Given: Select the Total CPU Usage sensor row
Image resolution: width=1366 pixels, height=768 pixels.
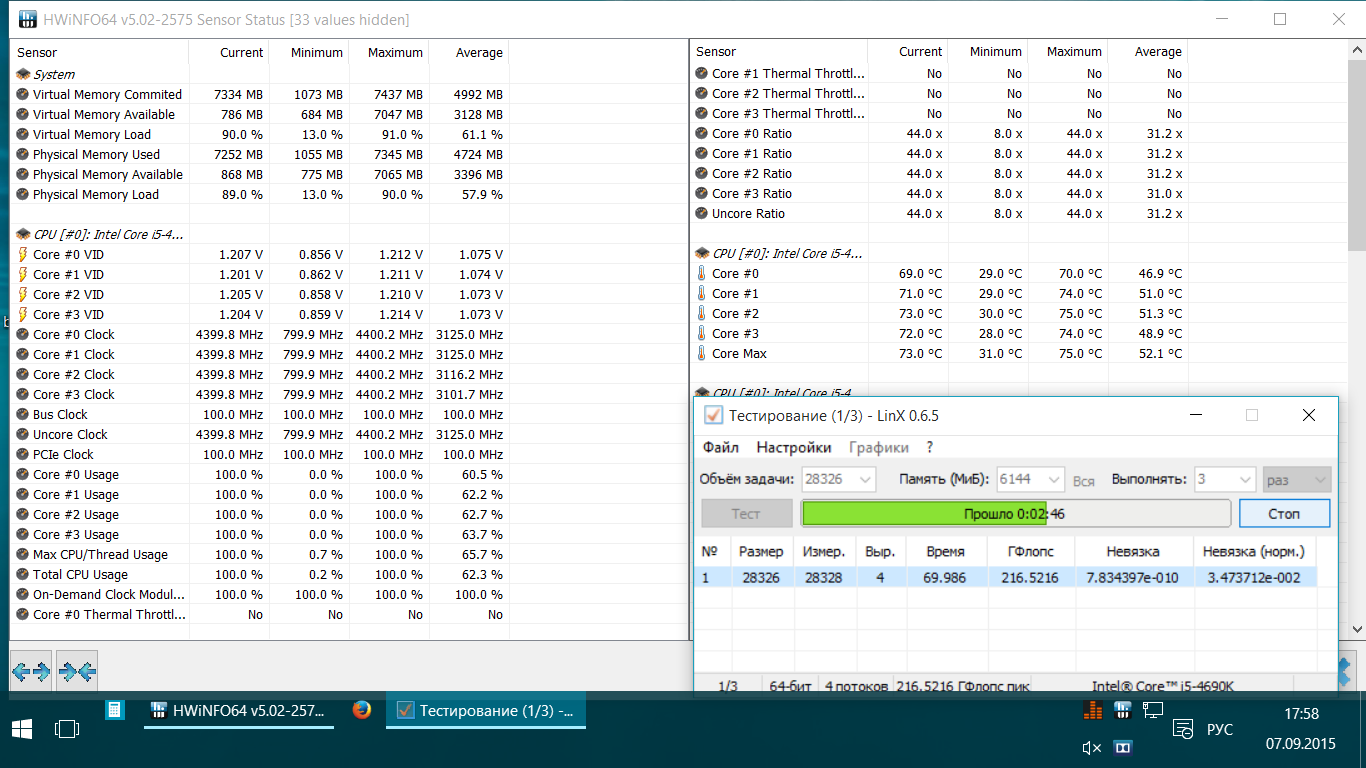Looking at the screenshot, I should [260, 574].
